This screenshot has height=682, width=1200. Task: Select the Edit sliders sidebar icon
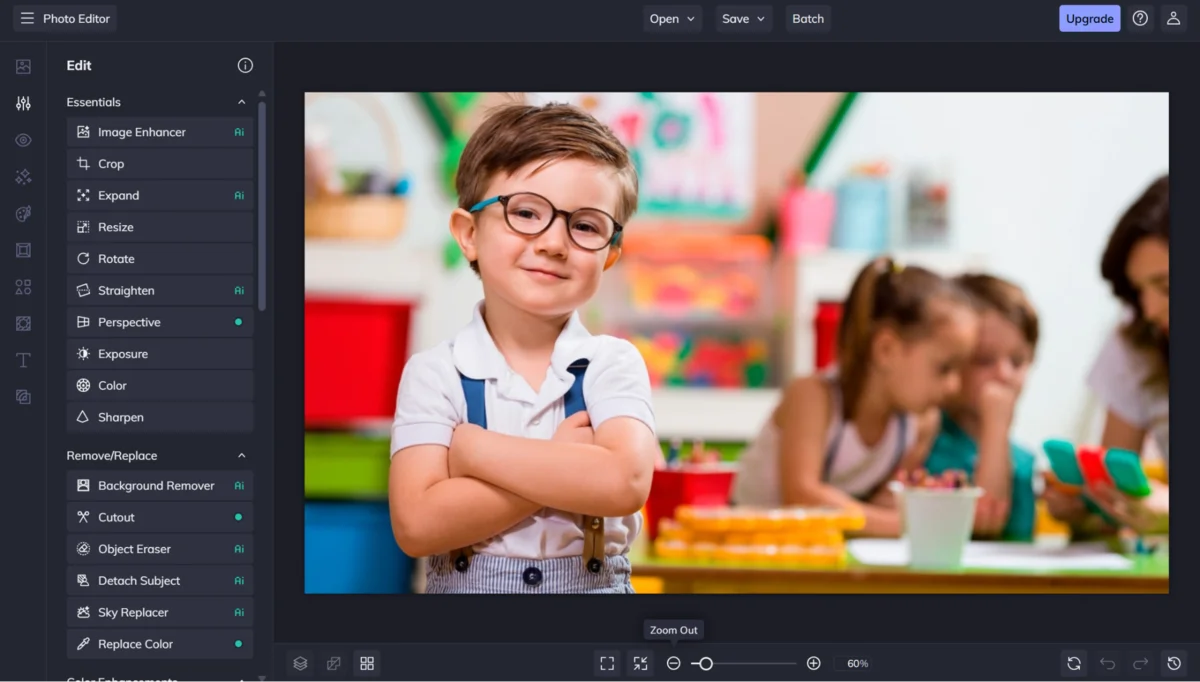click(23, 103)
